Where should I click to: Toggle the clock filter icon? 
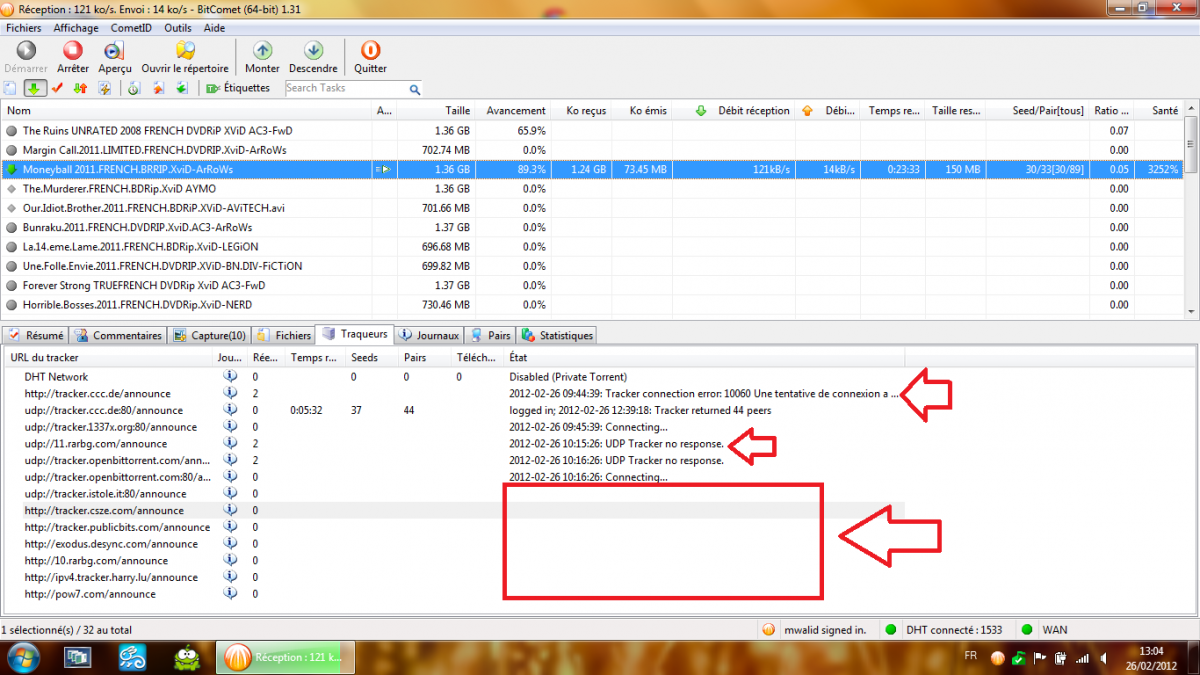pyautogui.click(x=133, y=88)
